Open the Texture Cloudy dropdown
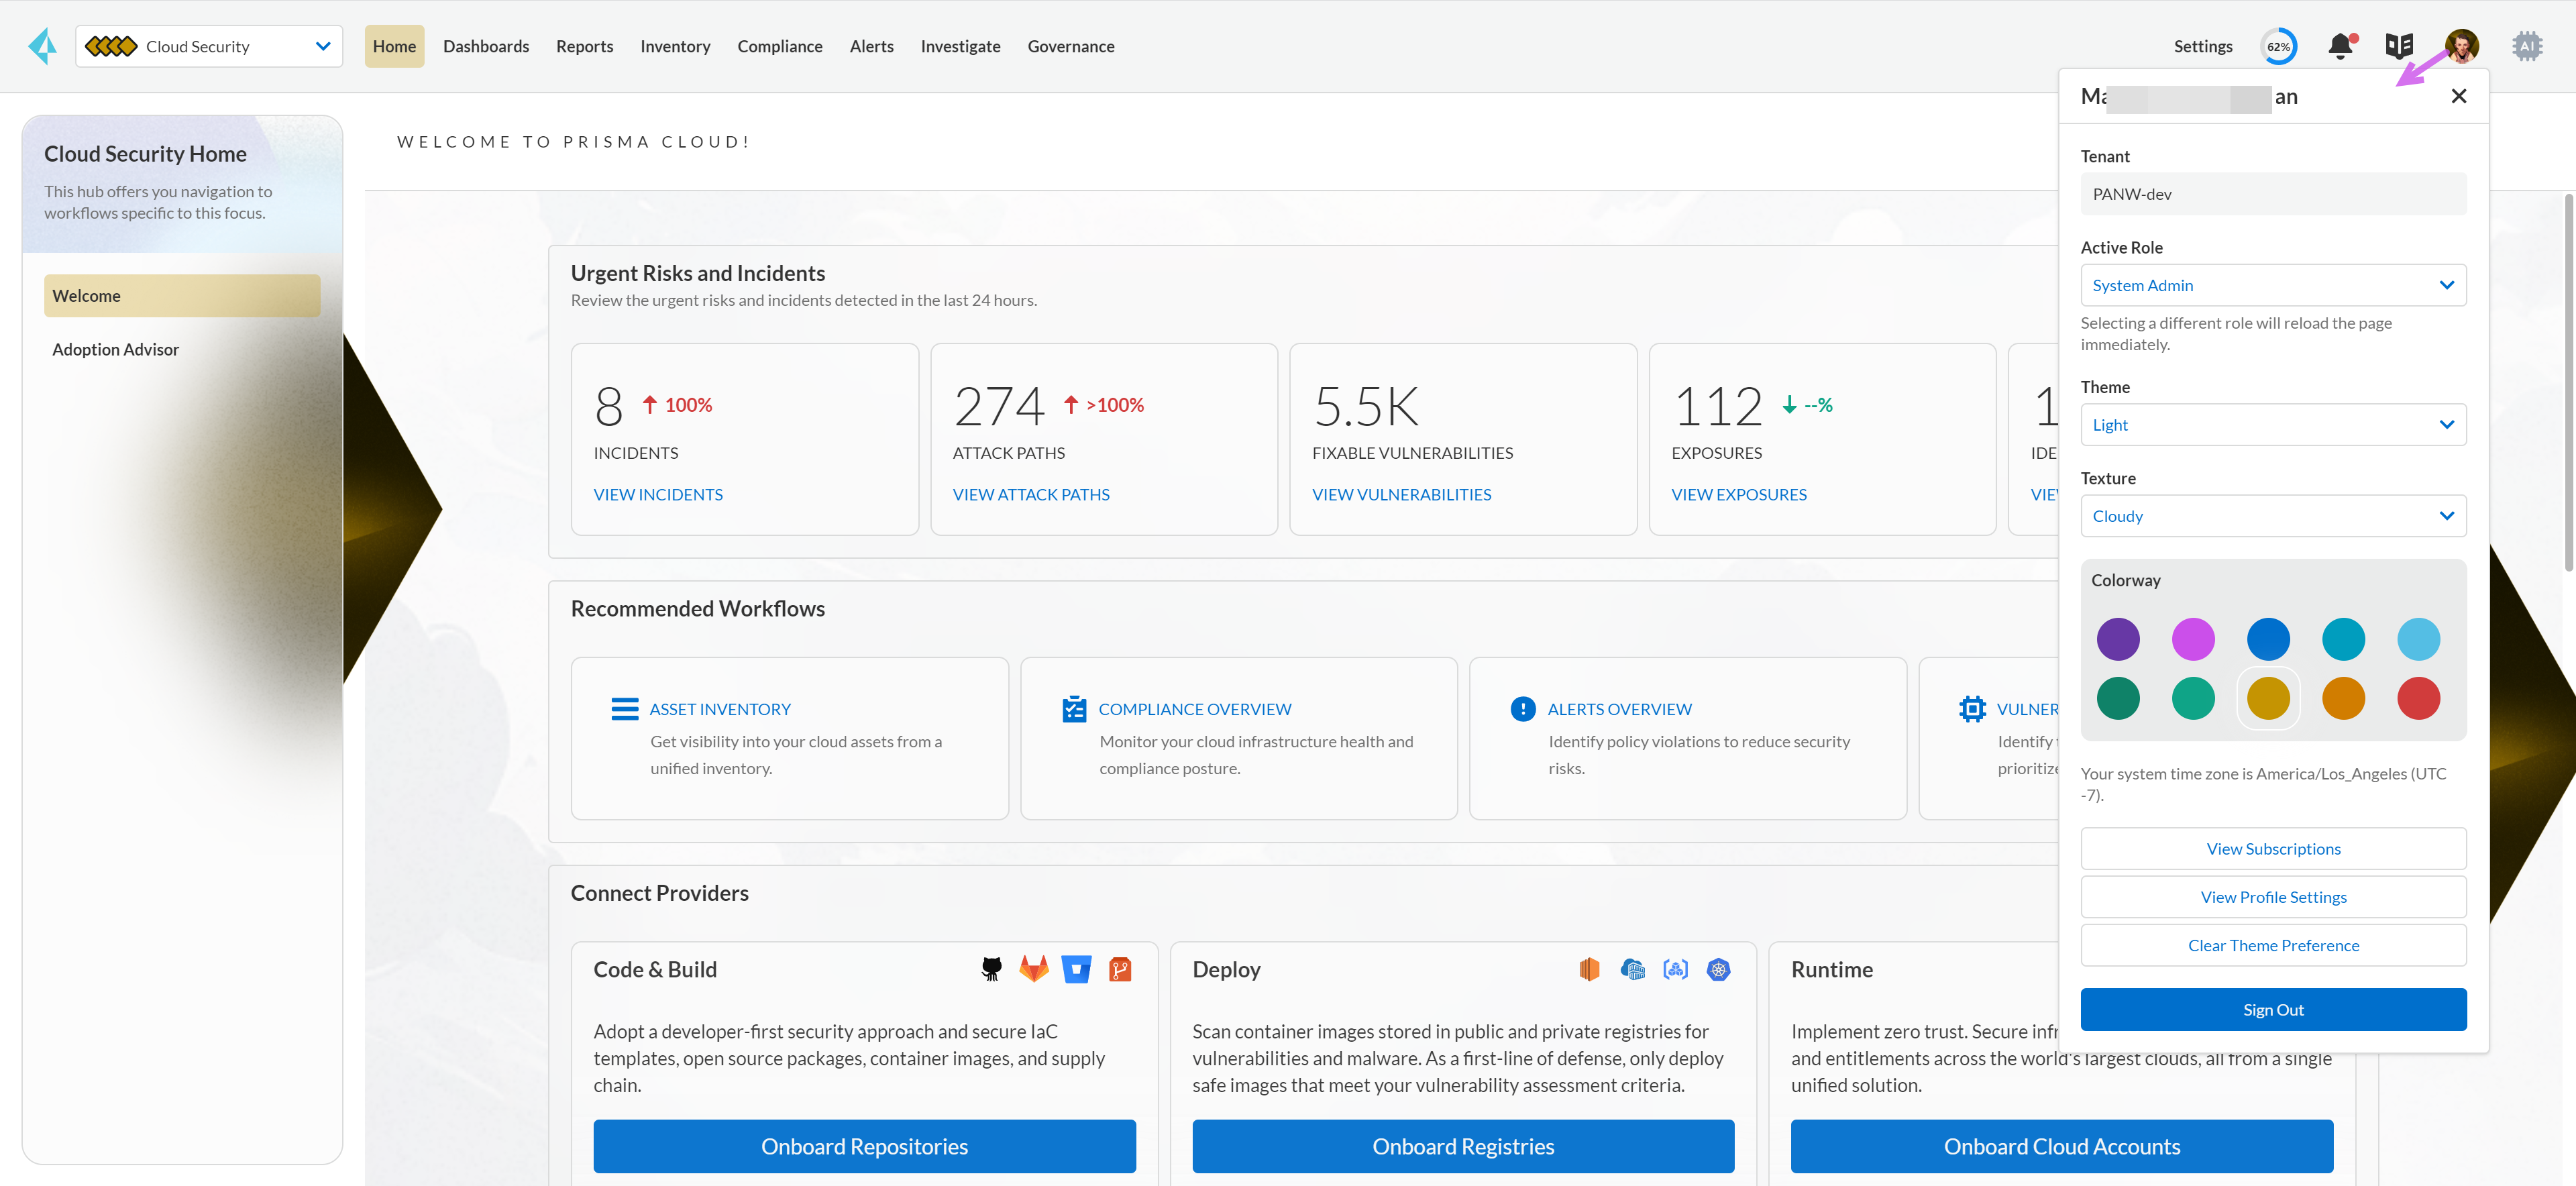 [x=2273, y=516]
